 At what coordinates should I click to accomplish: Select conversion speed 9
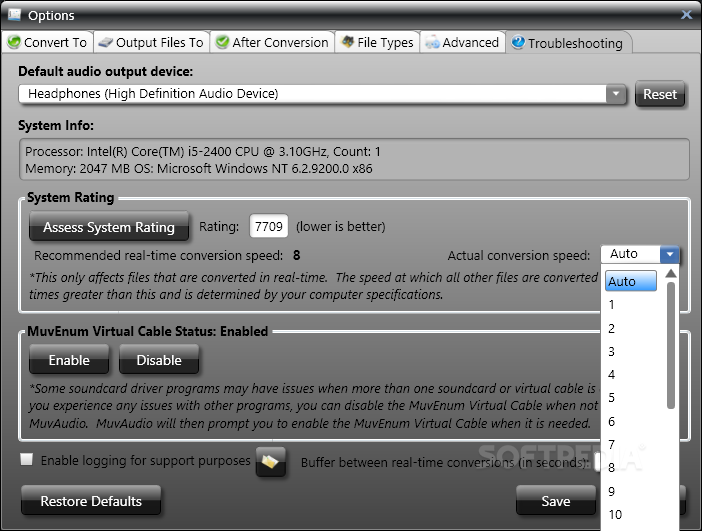click(631, 491)
